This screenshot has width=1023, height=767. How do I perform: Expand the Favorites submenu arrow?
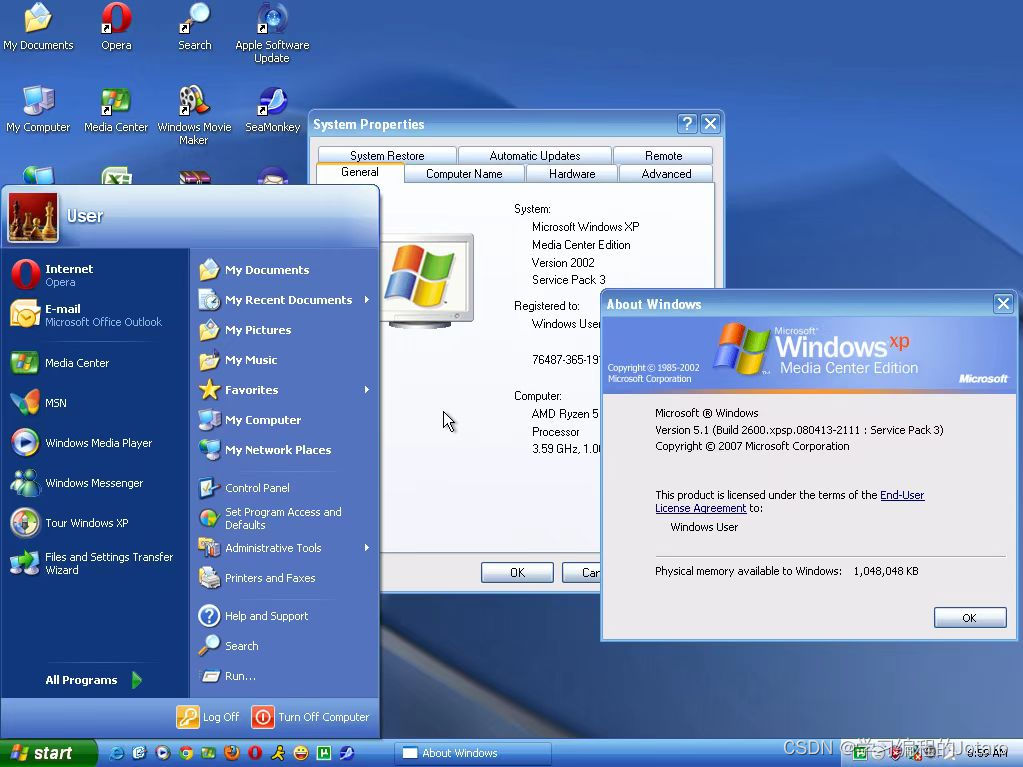367,390
